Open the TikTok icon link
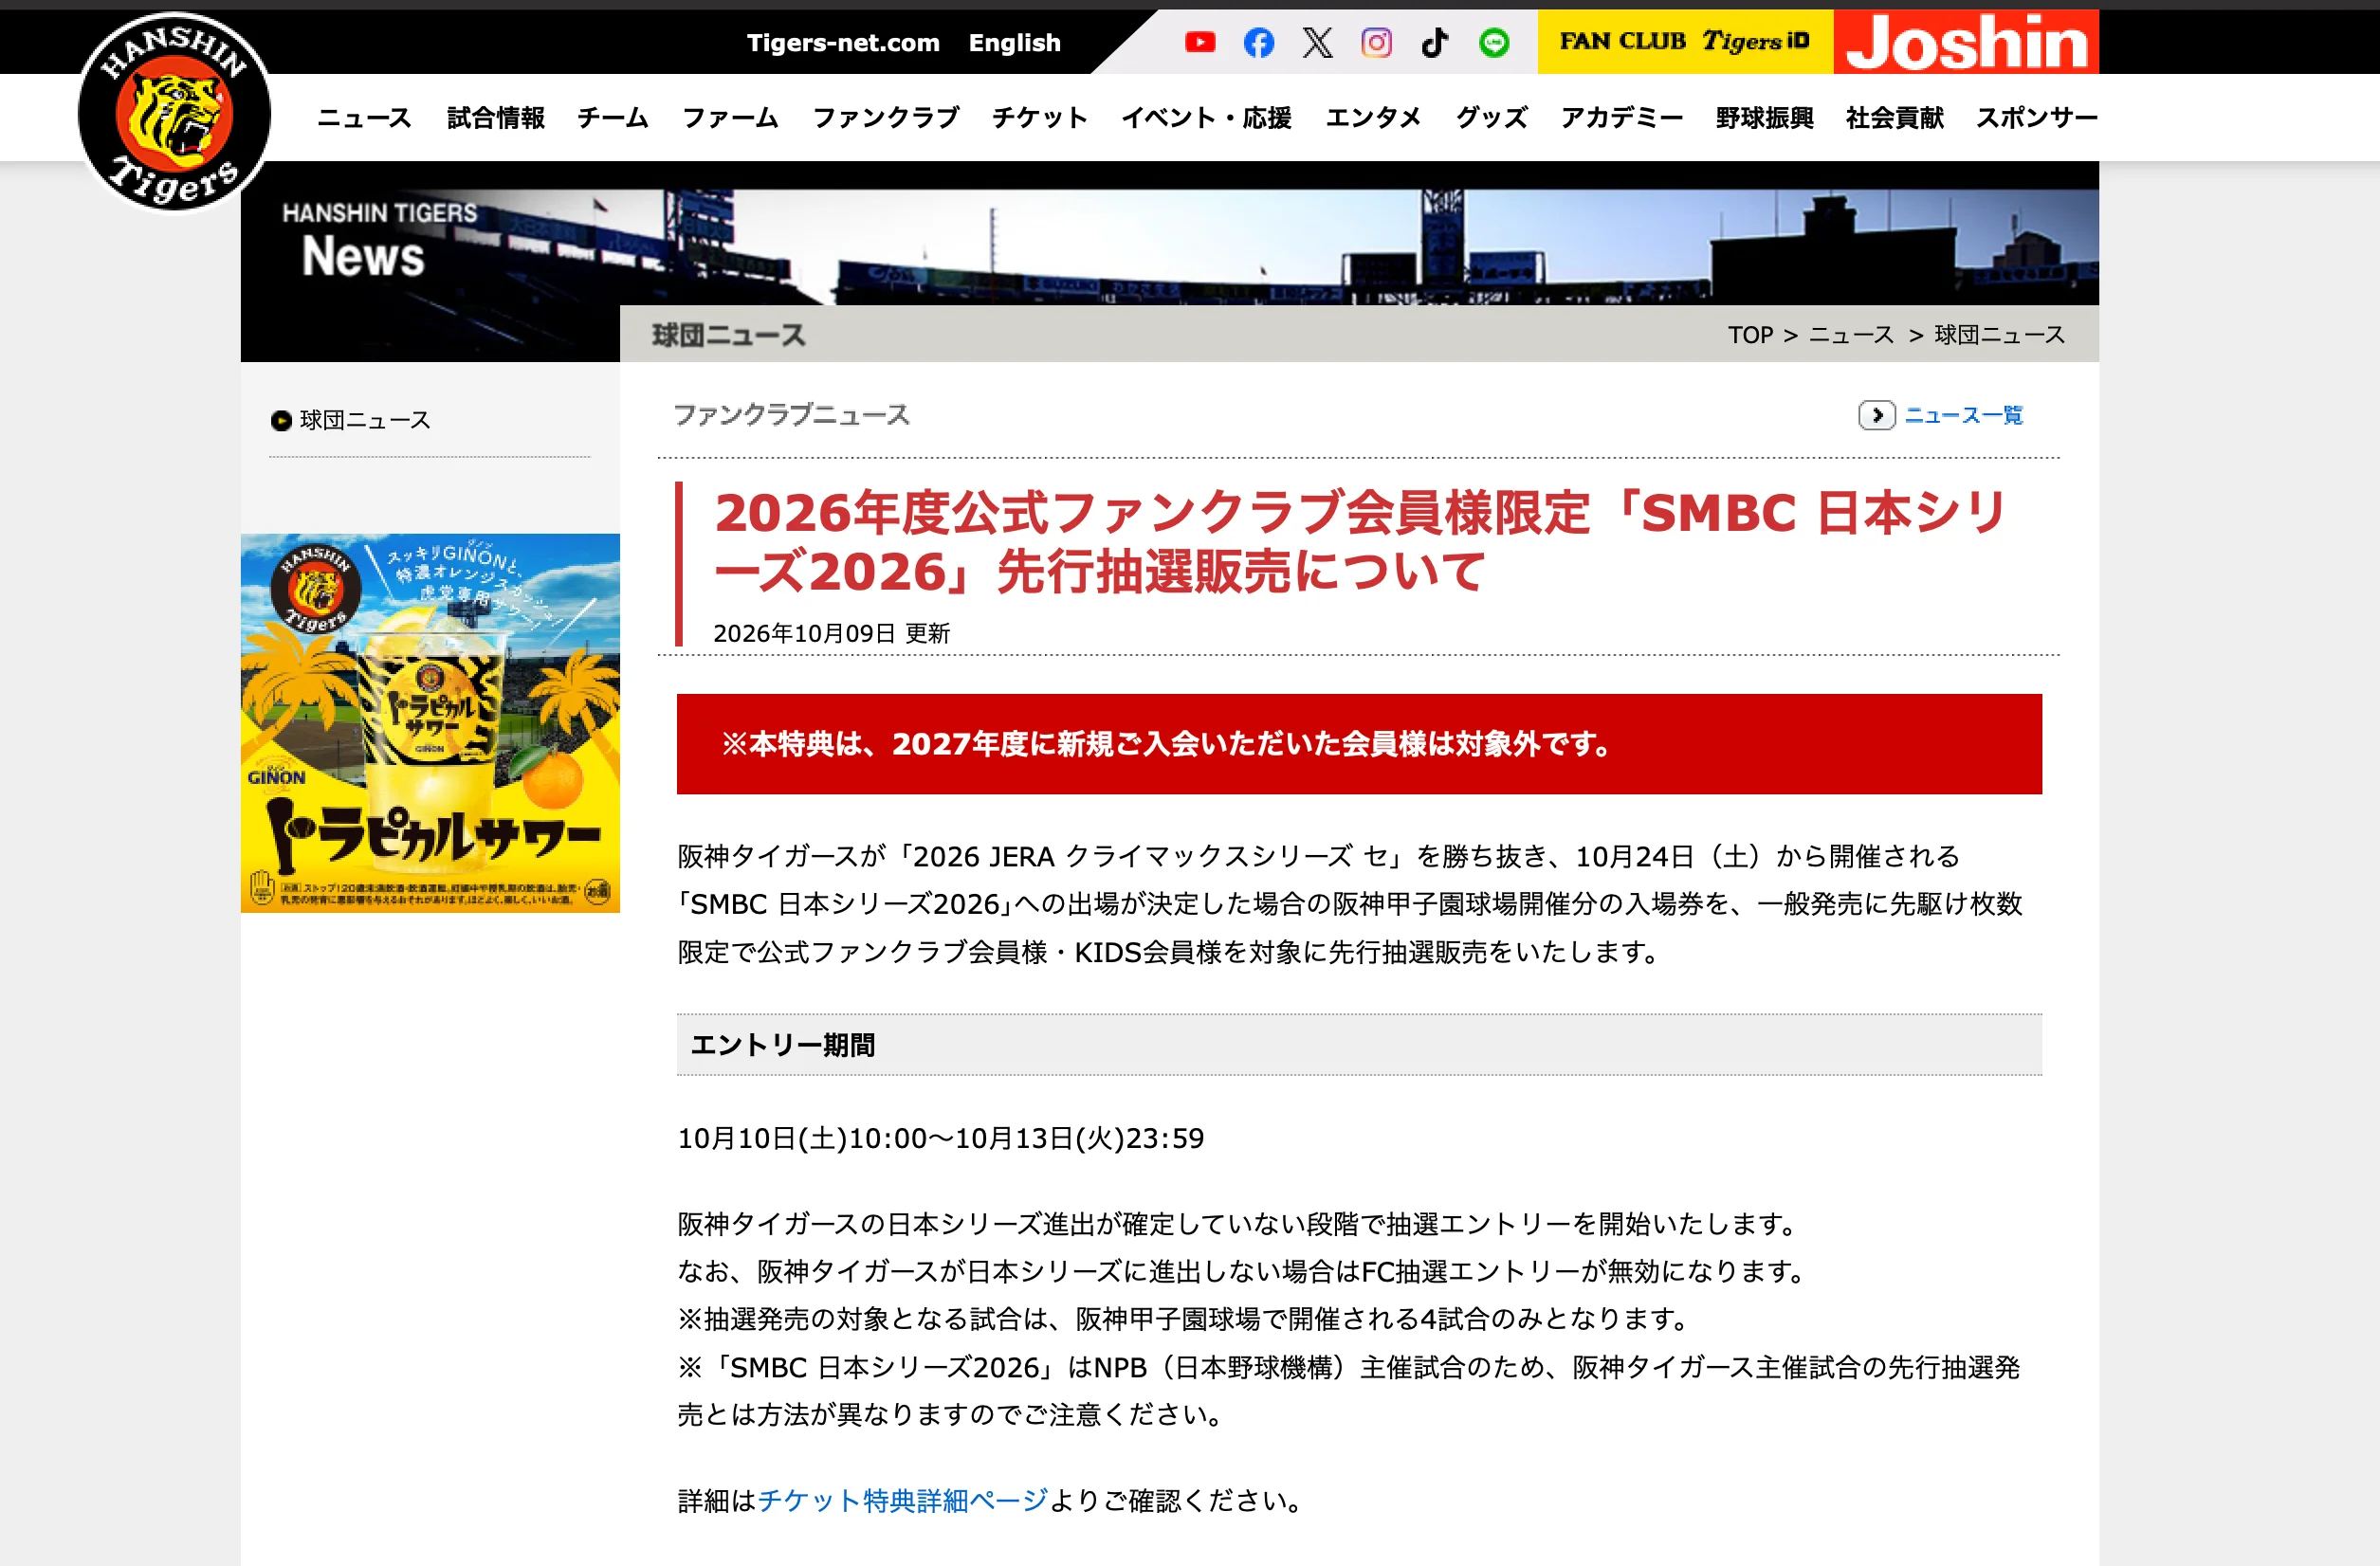Viewport: 2380px width, 1566px height. [1435, 42]
